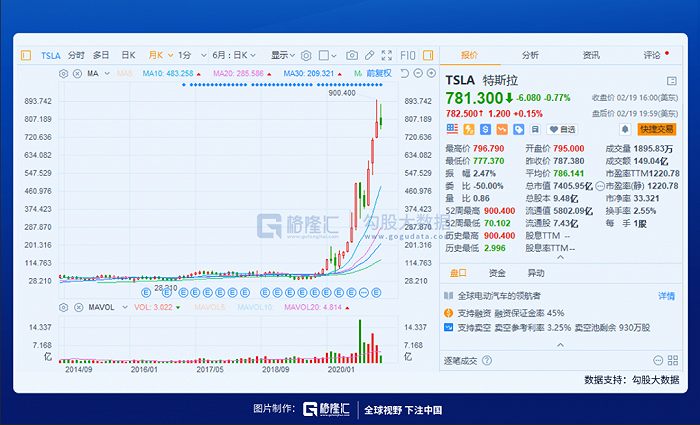700x425 pixels.
Task: Collapse the 盘口 section chevron above 逐笔成交
Action: pyautogui.click(x=560, y=345)
